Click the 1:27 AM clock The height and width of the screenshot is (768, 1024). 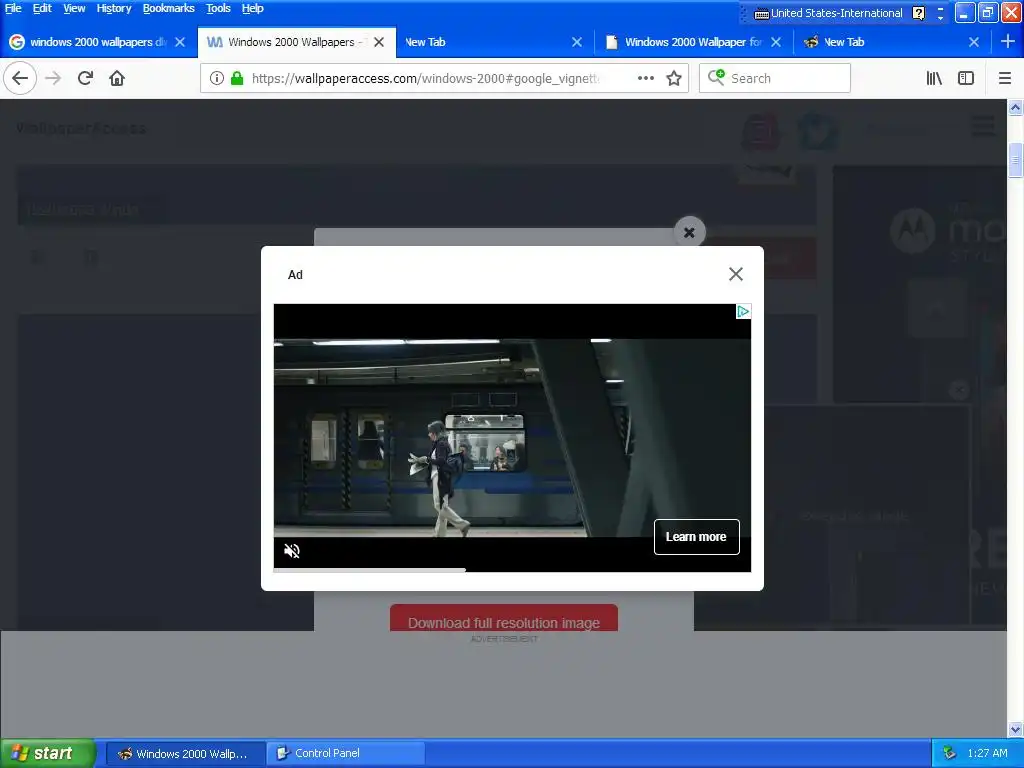(x=987, y=753)
